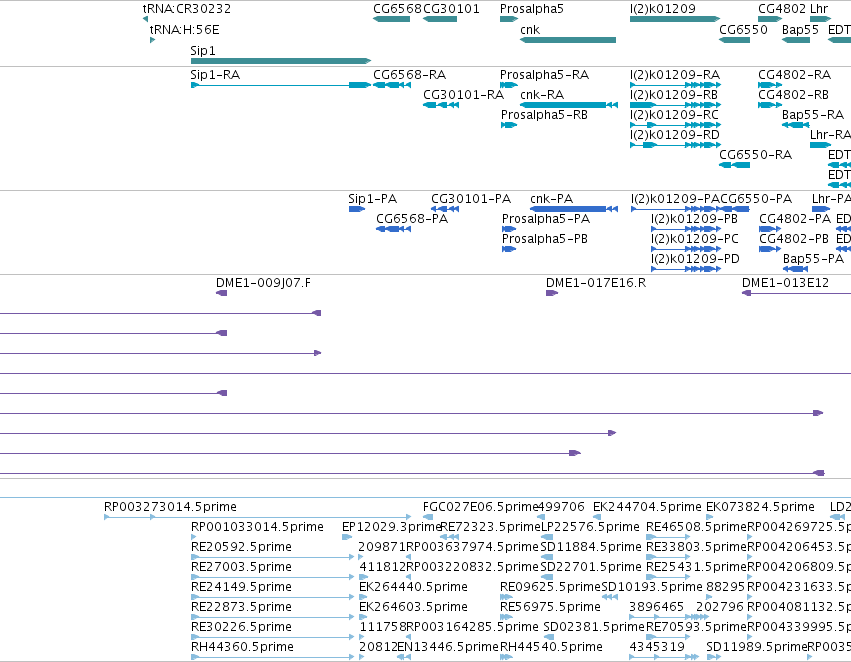Click the CG4802-RB transcript label
This screenshot has height=662, width=851.
(793, 94)
